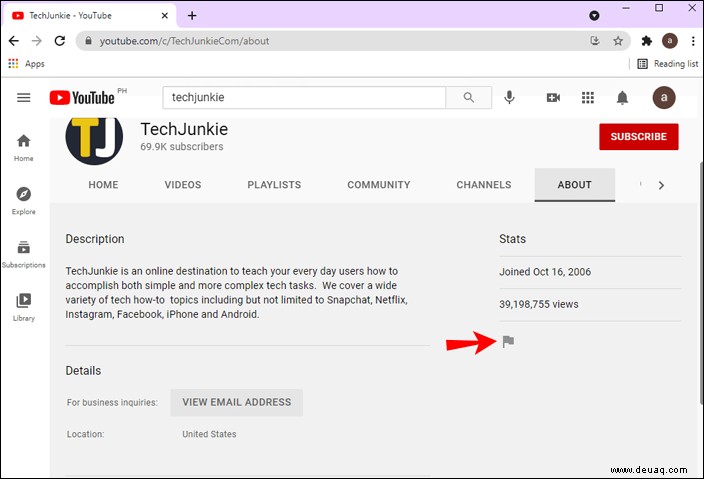Image resolution: width=704 pixels, height=479 pixels.
Task: Show more channel tabs with the chevron
Action: pyautogui.click(x=661, y=185)
